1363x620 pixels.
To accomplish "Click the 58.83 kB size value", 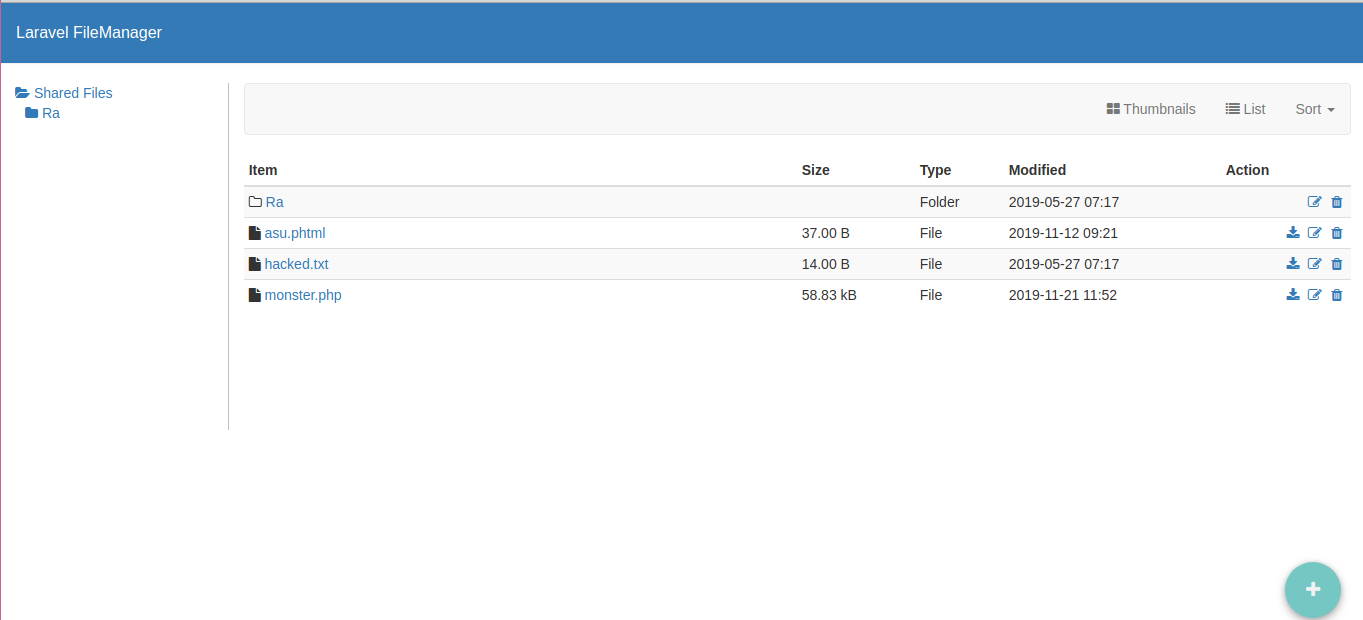I will point(829,295).
